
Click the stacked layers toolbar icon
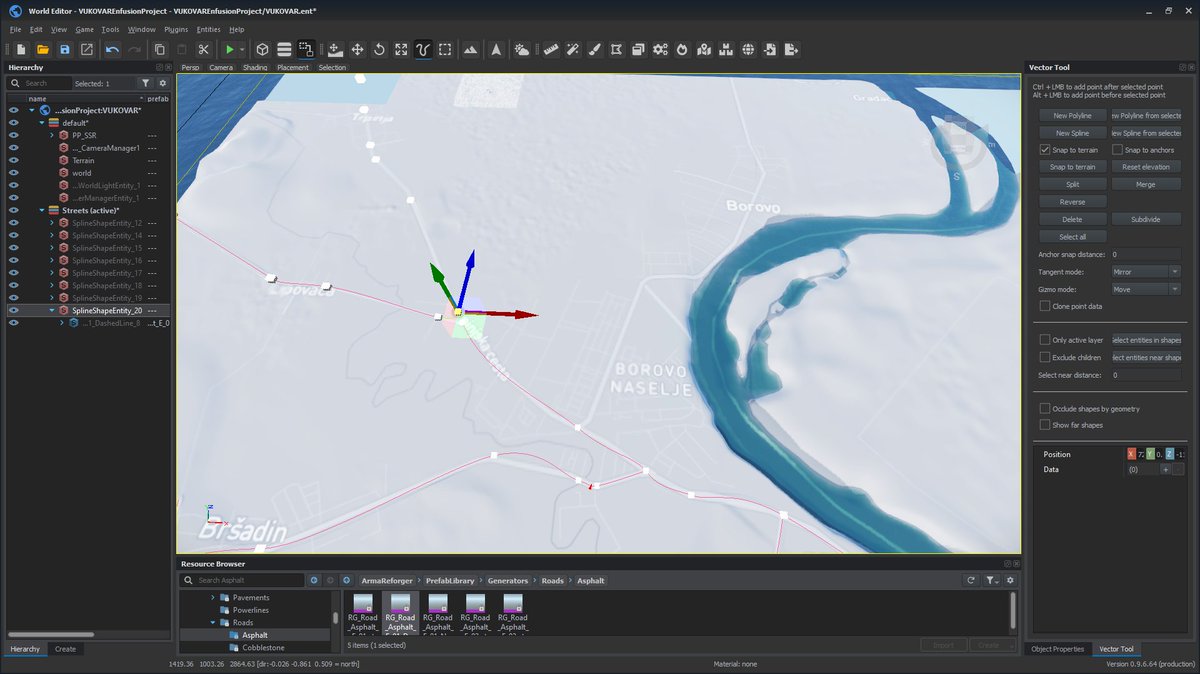pyautogui.click(x=284, y=49)
